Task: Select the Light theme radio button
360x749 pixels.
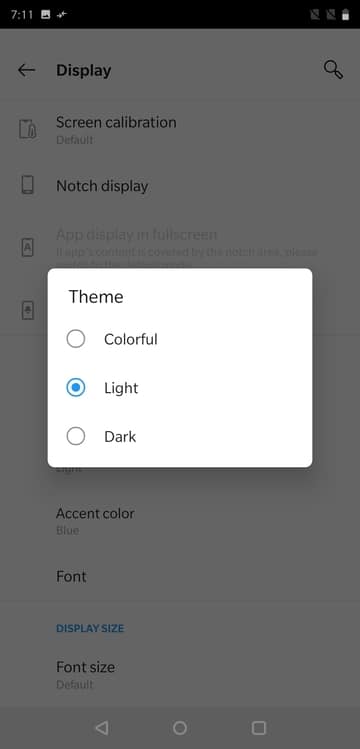Action: 76,388
